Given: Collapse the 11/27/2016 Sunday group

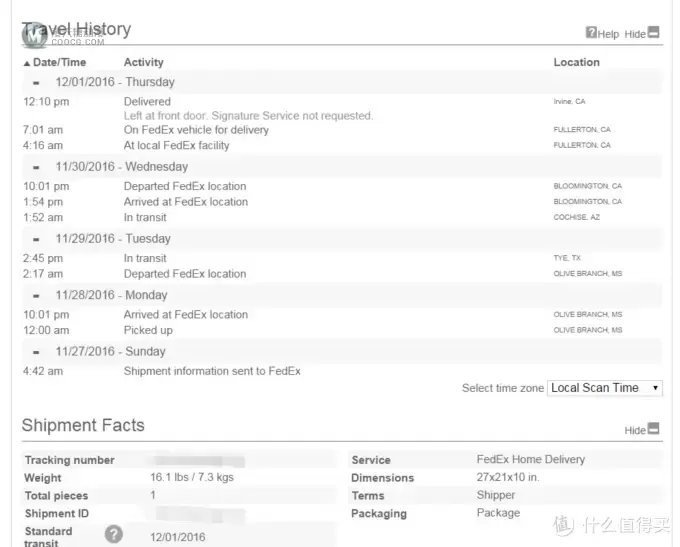Looking at the screenshot, I should 36,352.
